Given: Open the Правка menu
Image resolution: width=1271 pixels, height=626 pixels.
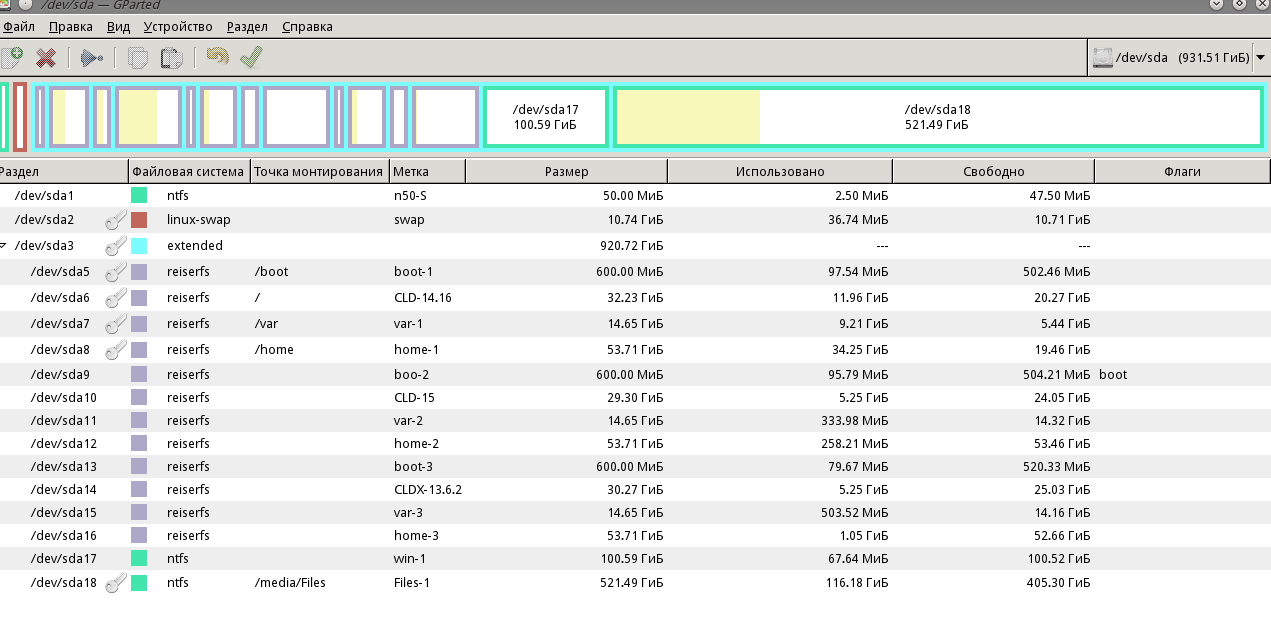Looking at the screenshot, I should (x=71, y=27).
